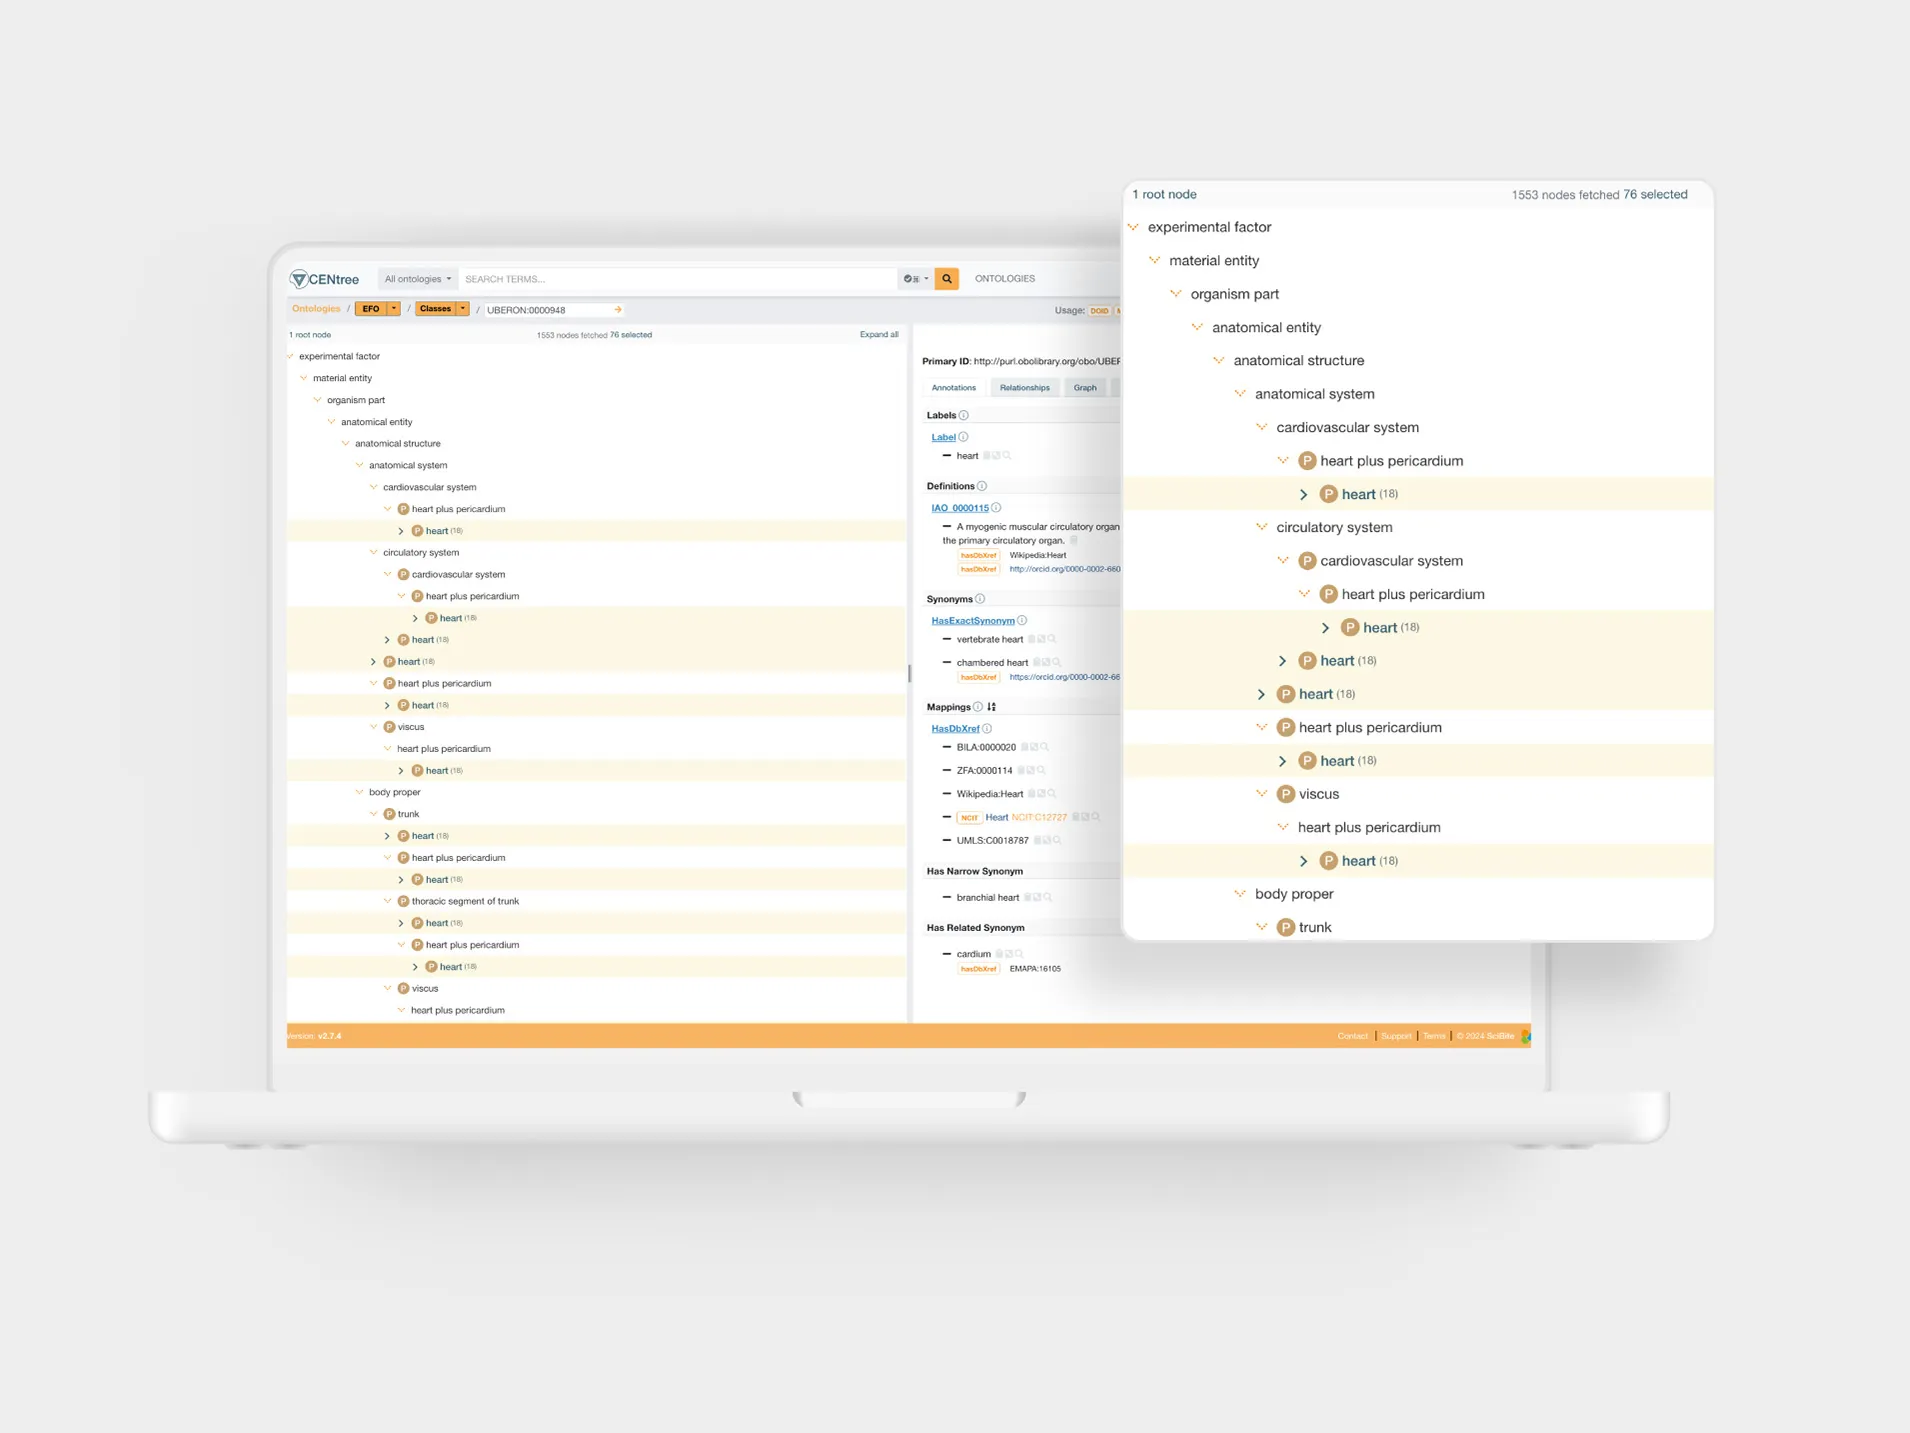The height and width of the screenshot is (1433, 1910).
Task: Click the CENtree logo in the header
Action: pos(324,279)
